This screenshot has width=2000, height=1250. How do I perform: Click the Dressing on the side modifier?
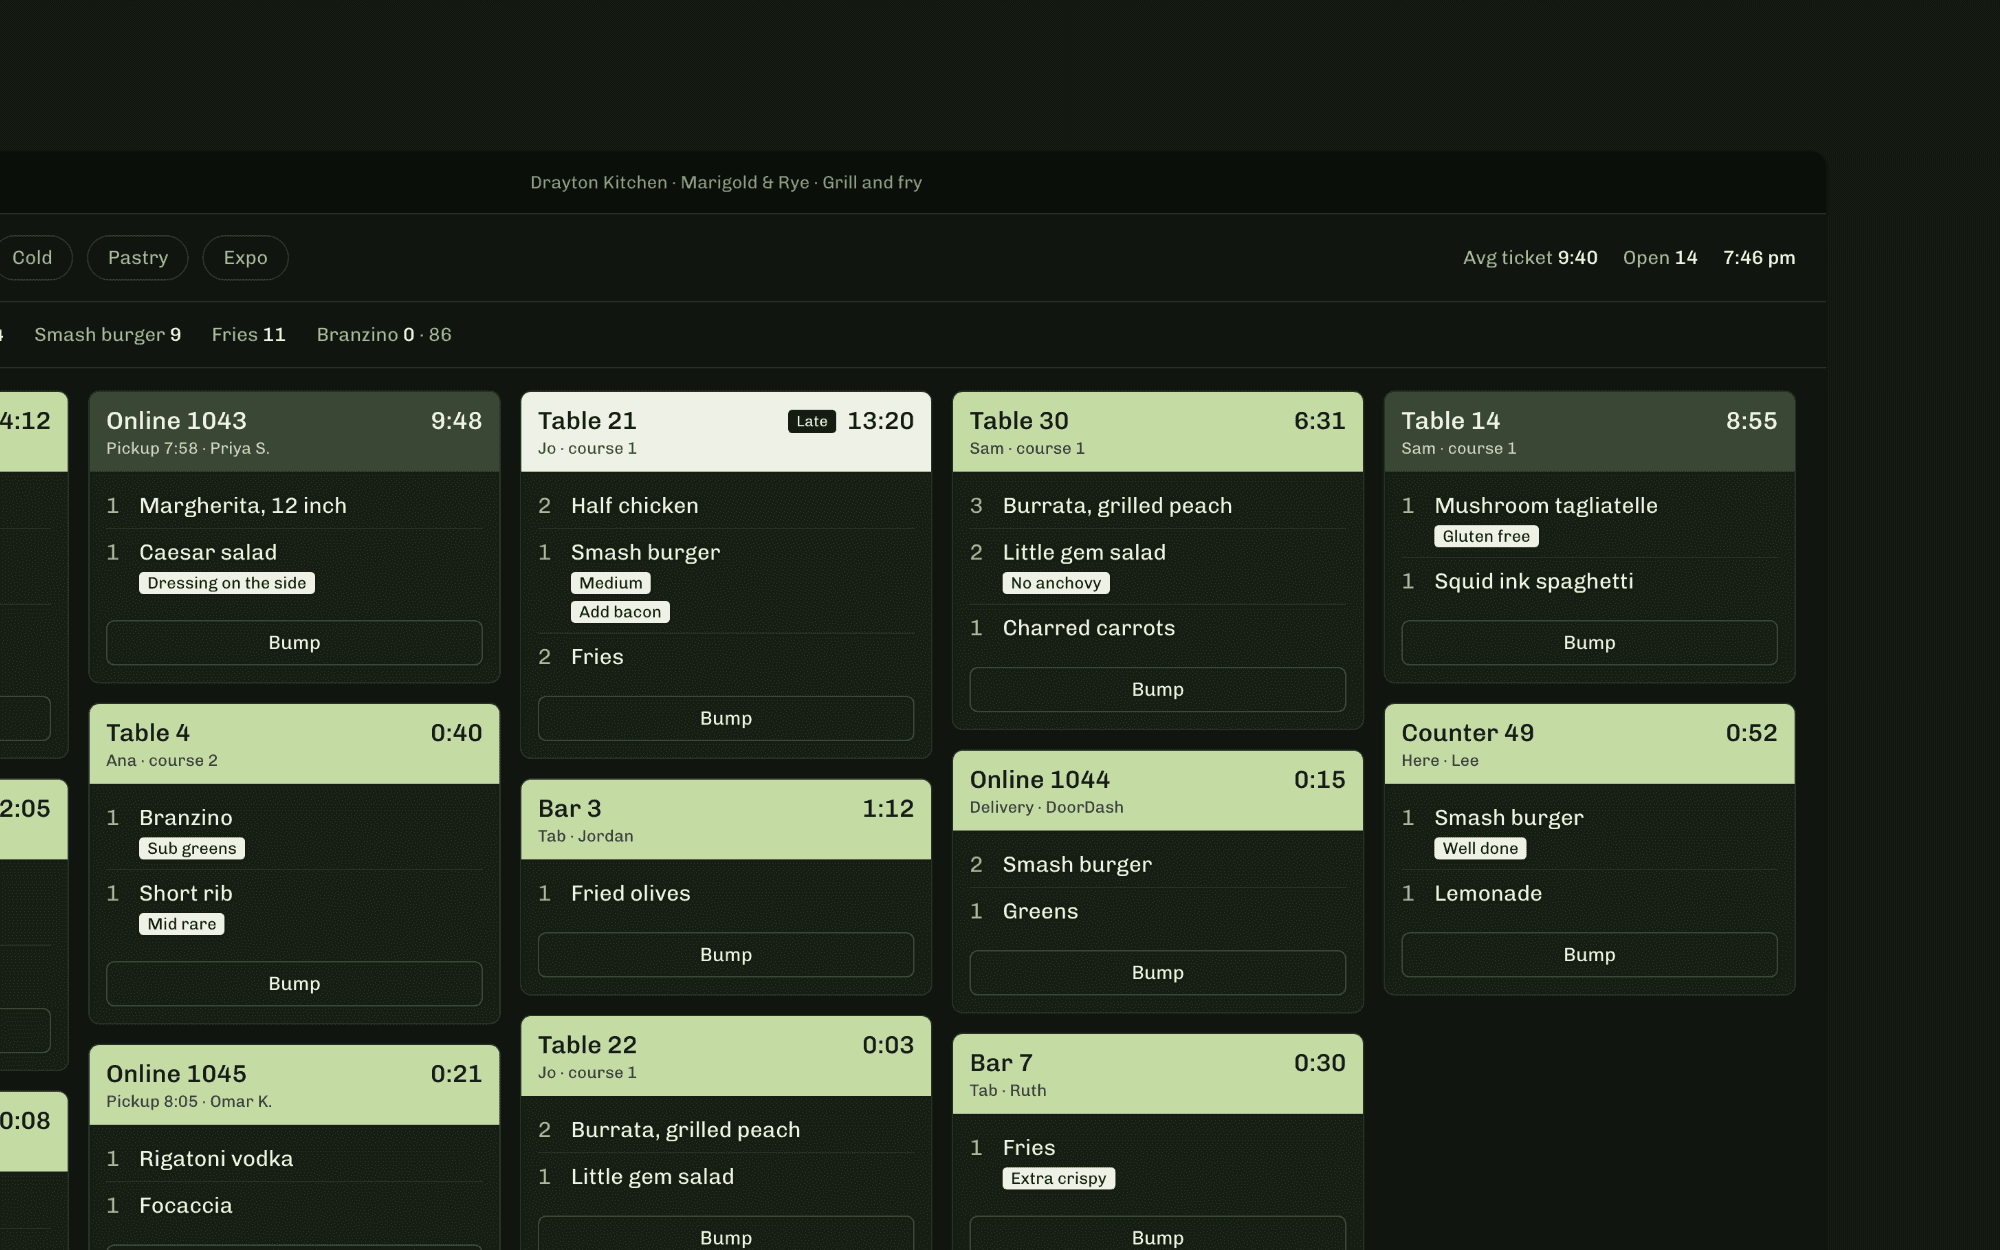[227, 584]
